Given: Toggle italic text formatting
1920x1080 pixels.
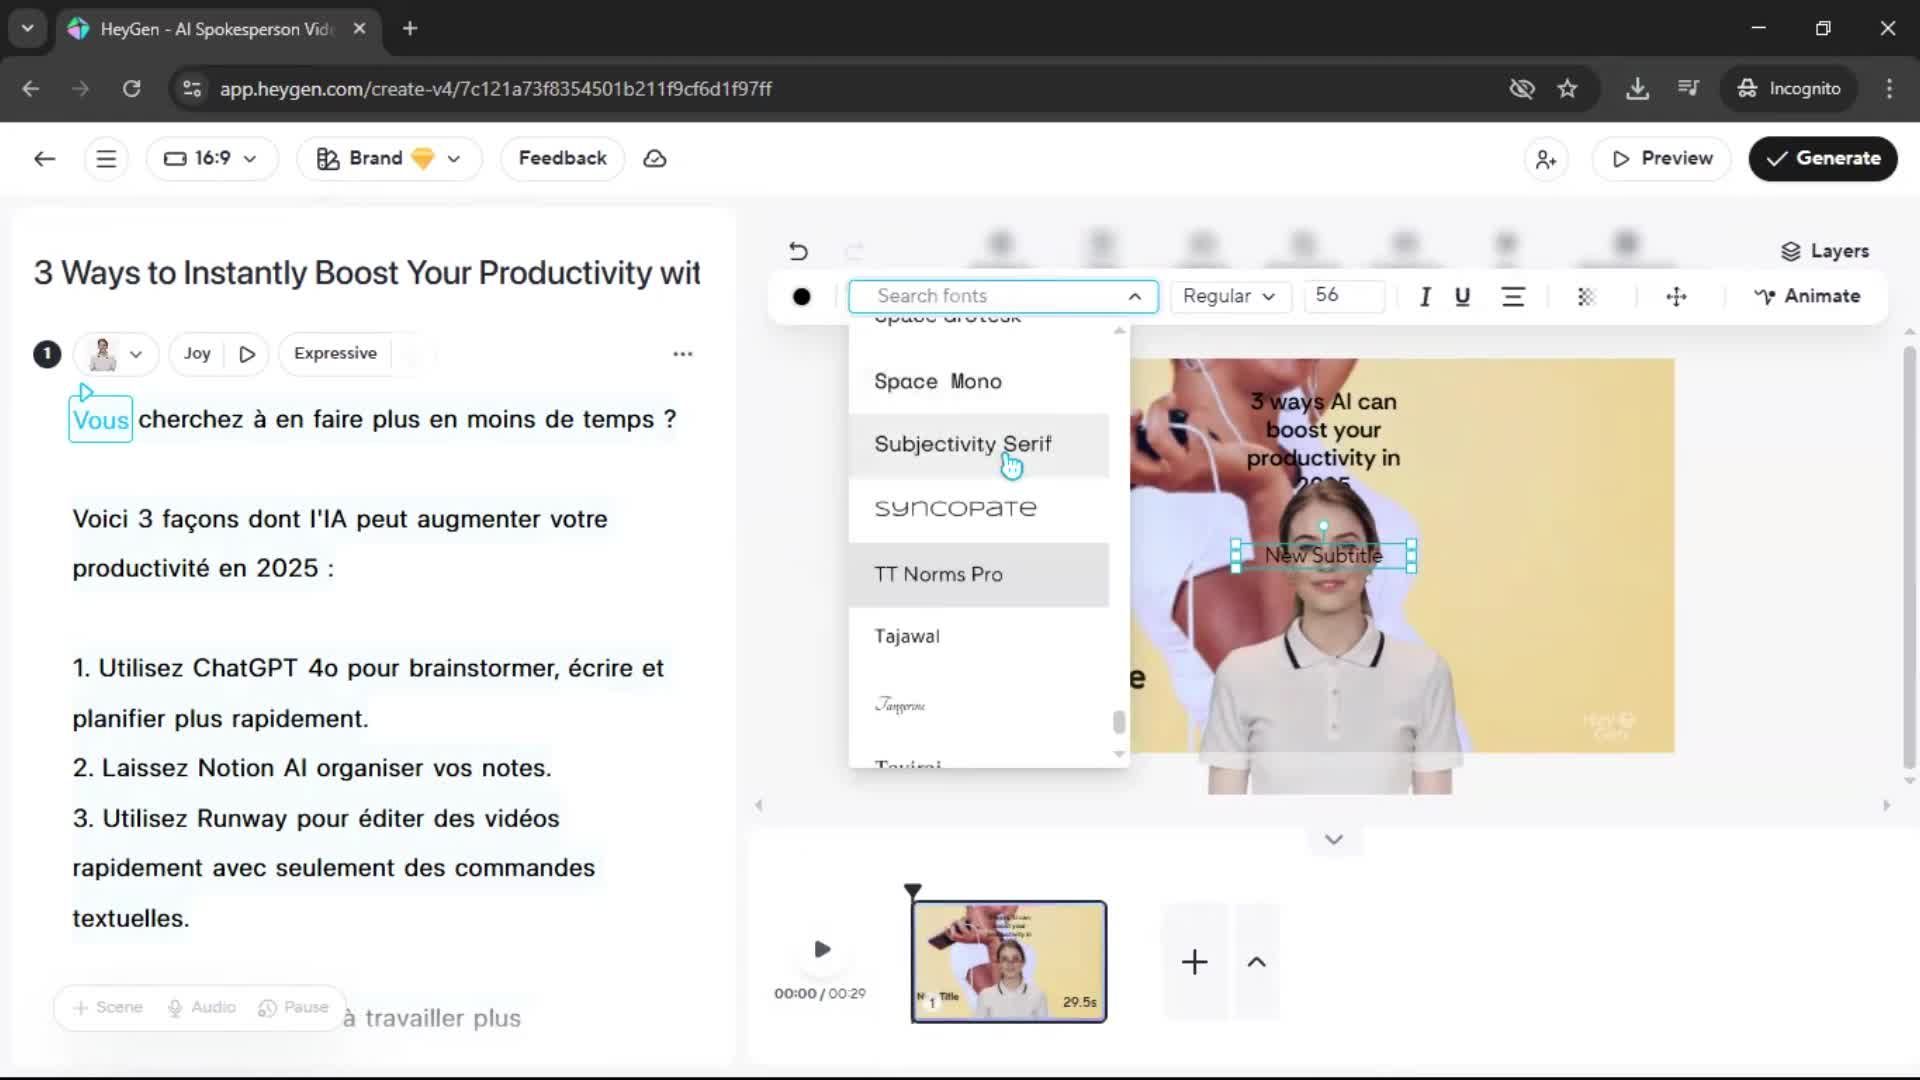Looking at the screenshot, I should click(x=1425, y=297).
